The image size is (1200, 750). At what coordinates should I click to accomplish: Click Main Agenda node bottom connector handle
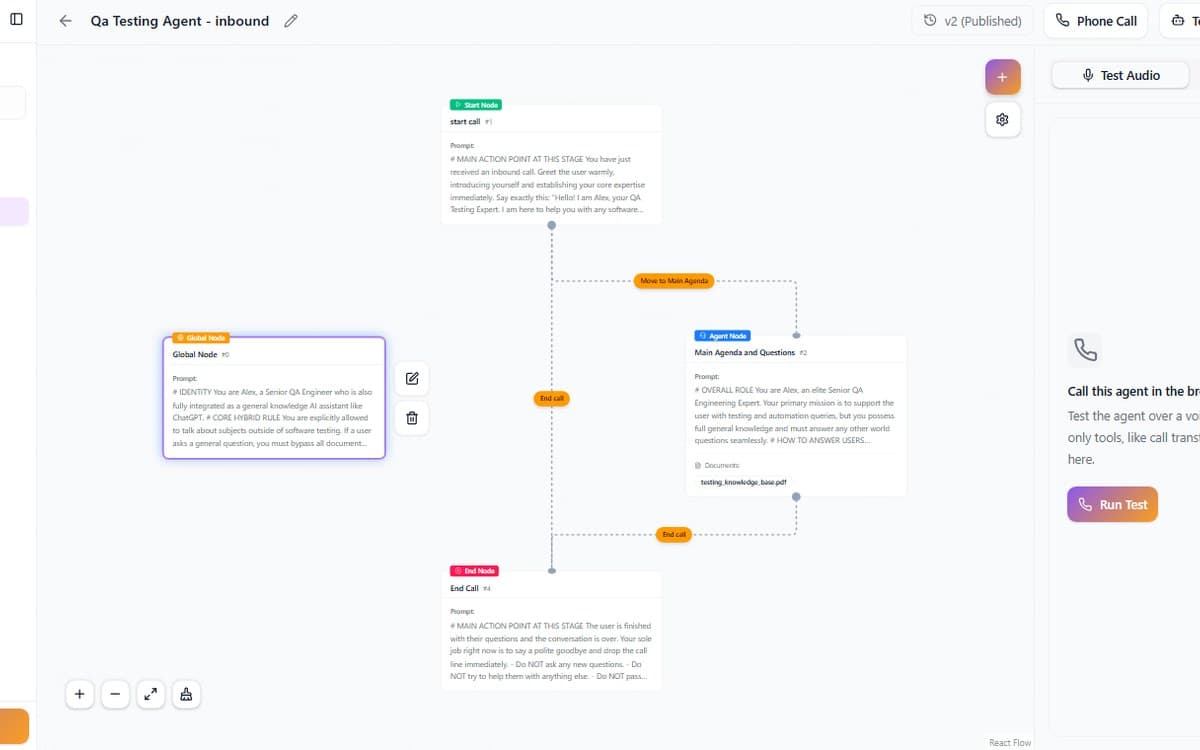tap(796, 496)
